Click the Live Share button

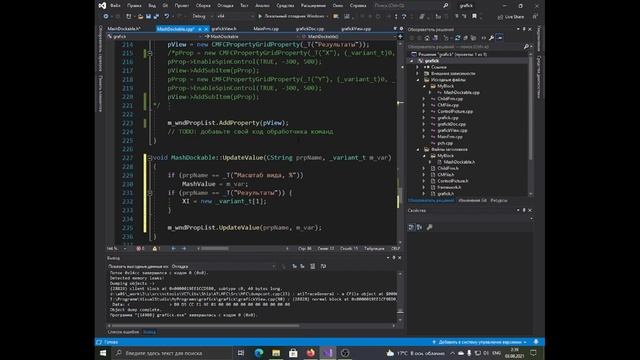click(x=511, y=17)
